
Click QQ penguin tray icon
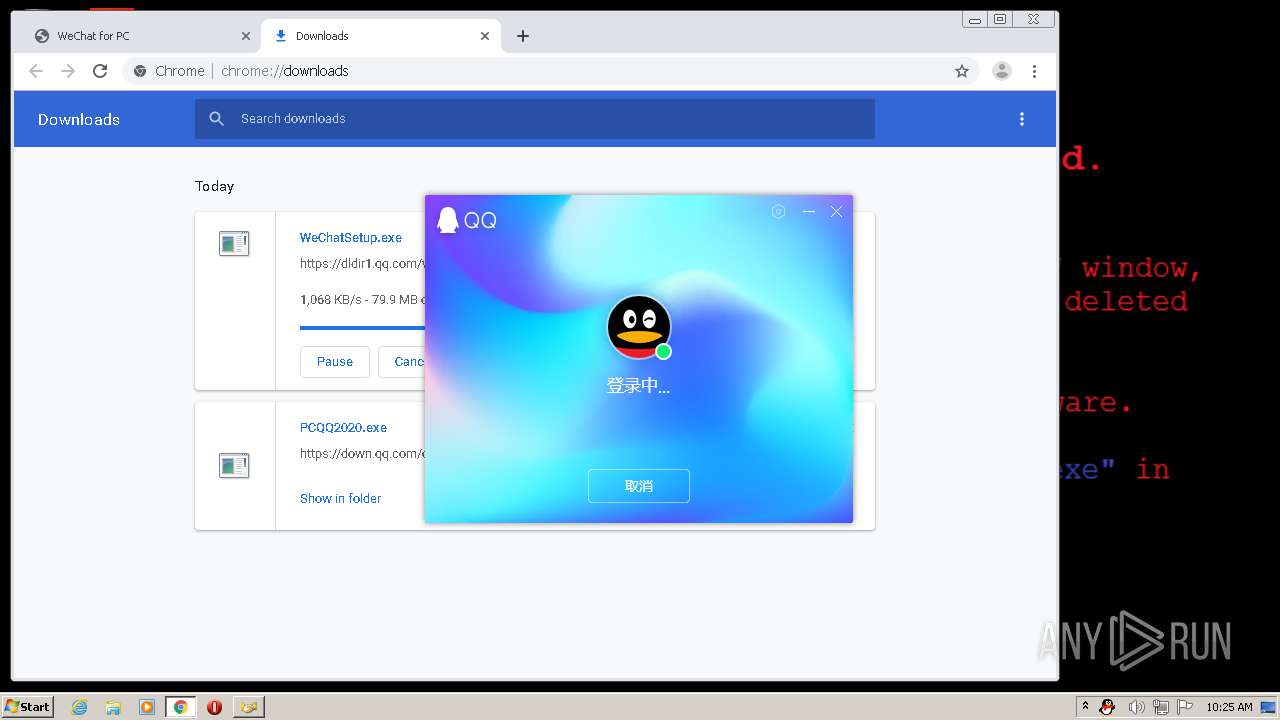[x=1107, y=707]
